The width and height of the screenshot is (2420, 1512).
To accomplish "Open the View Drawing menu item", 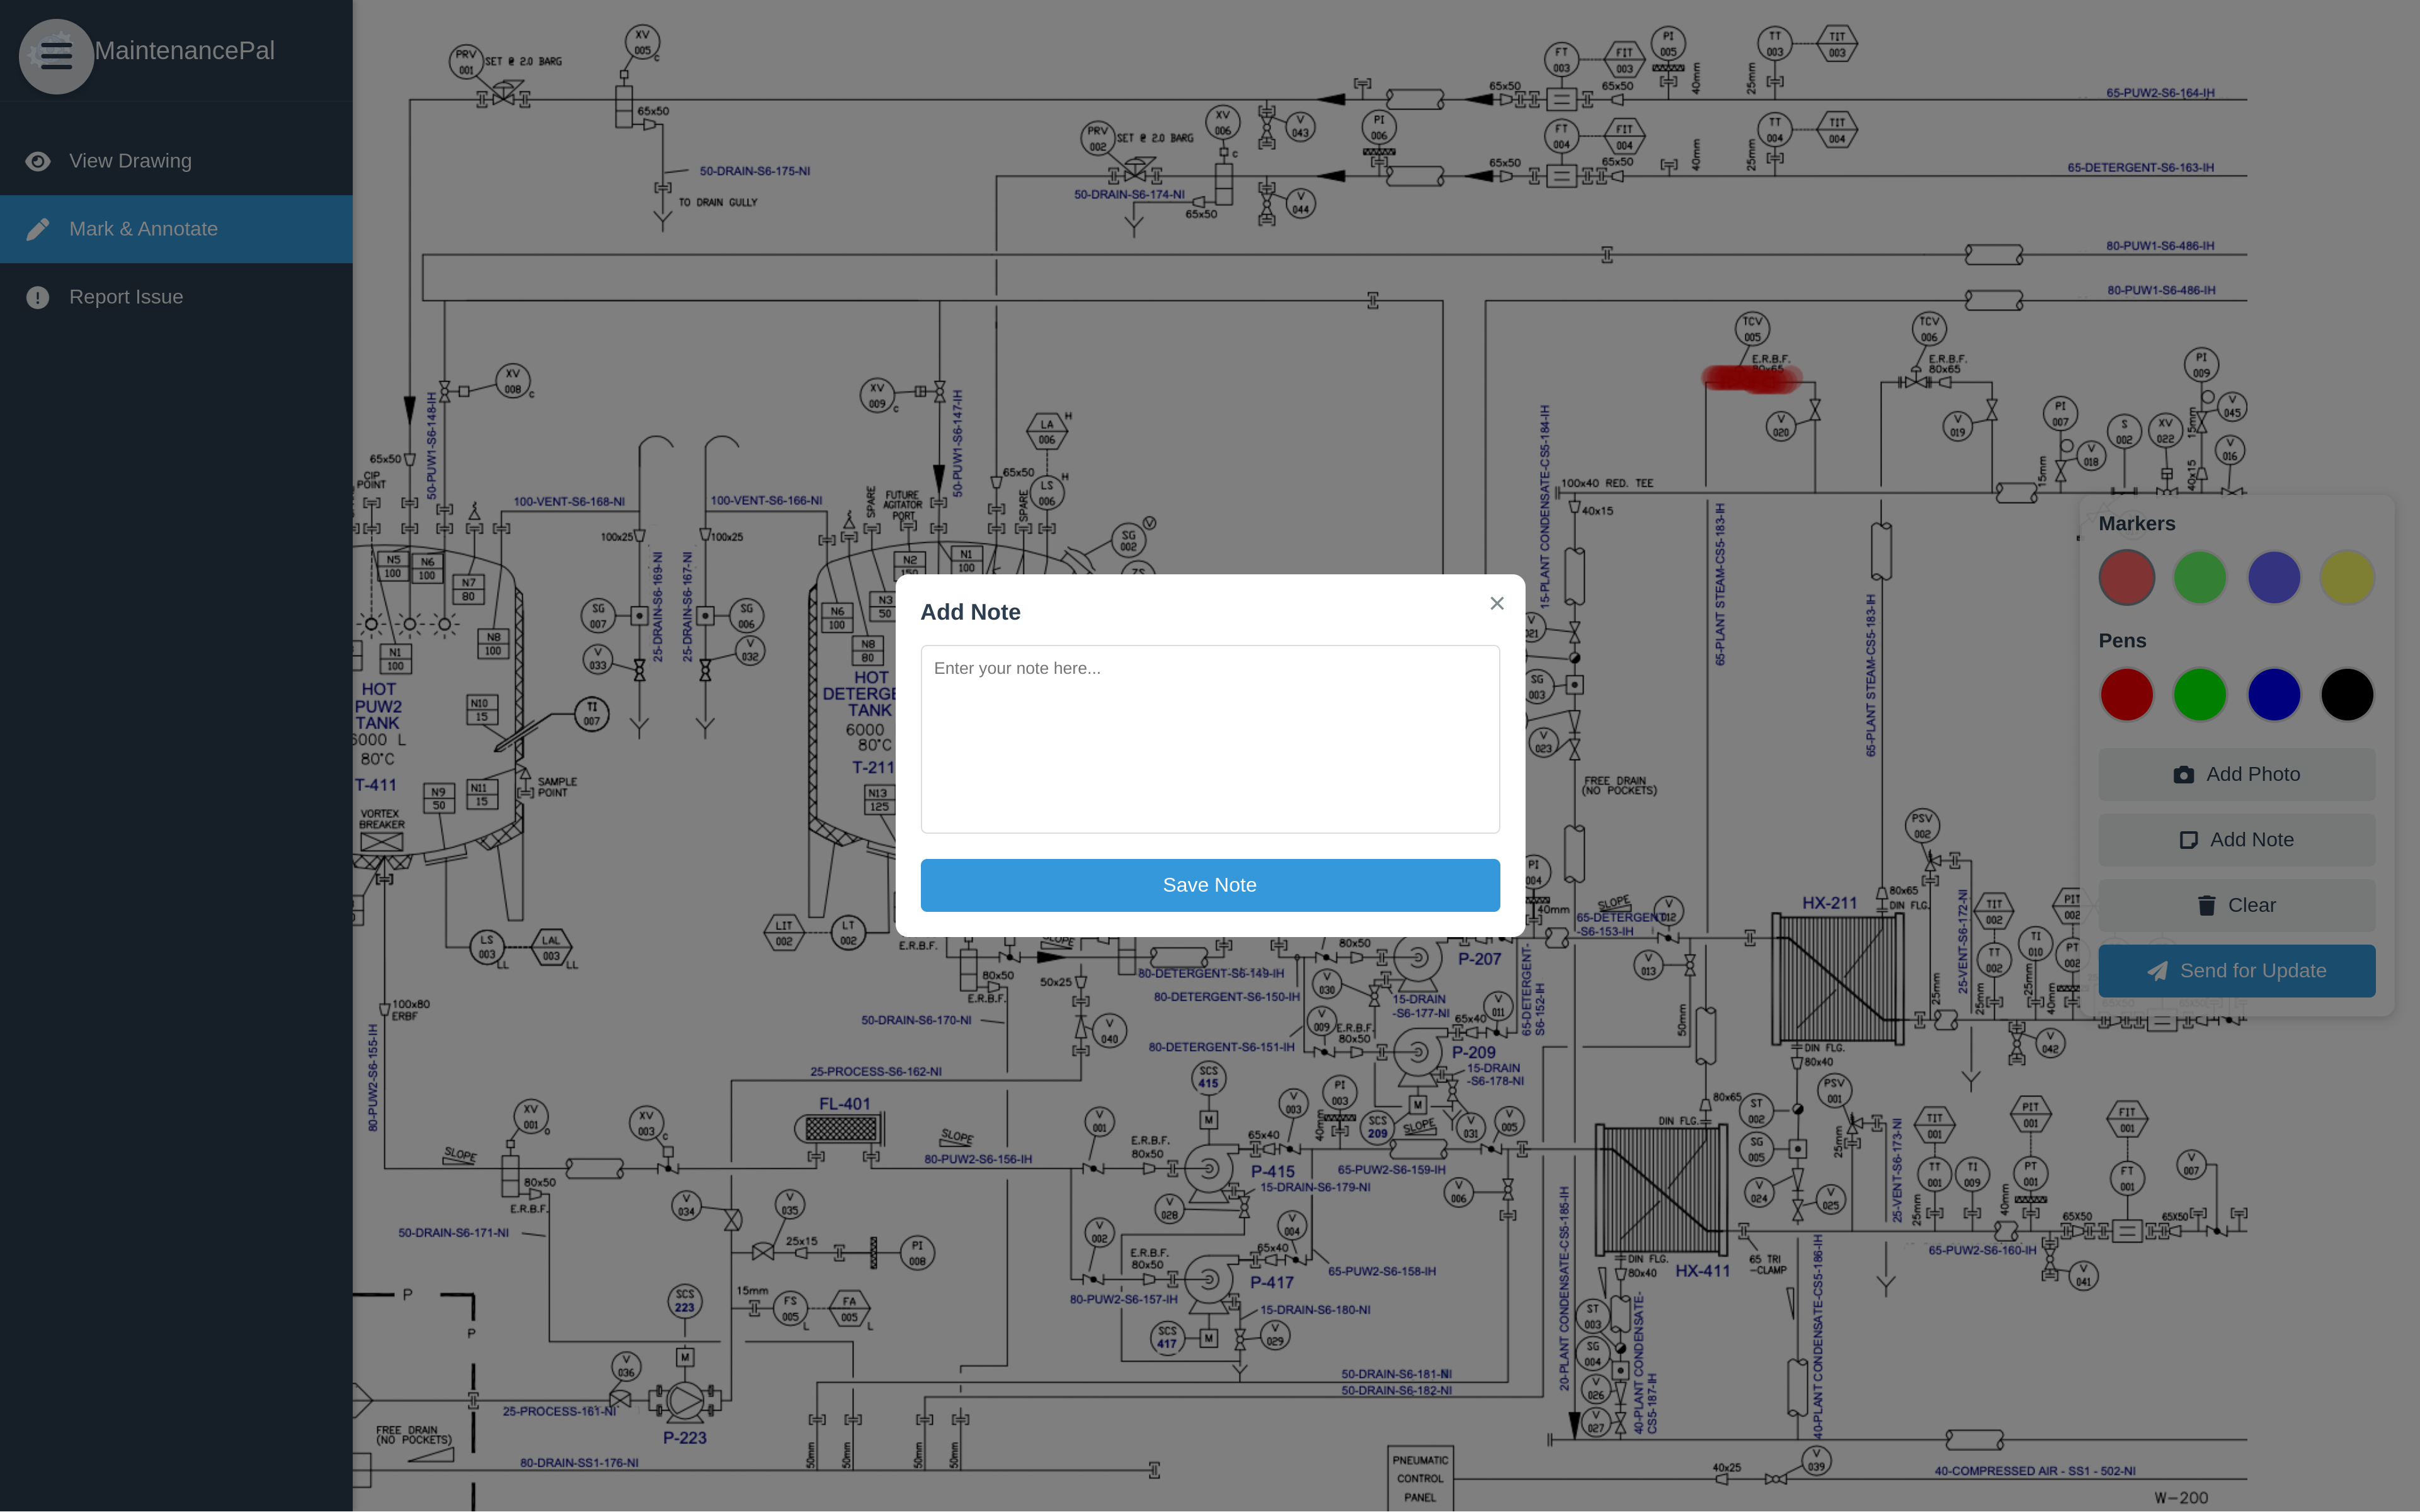I will pyautogui.click(x=130, y=161).
